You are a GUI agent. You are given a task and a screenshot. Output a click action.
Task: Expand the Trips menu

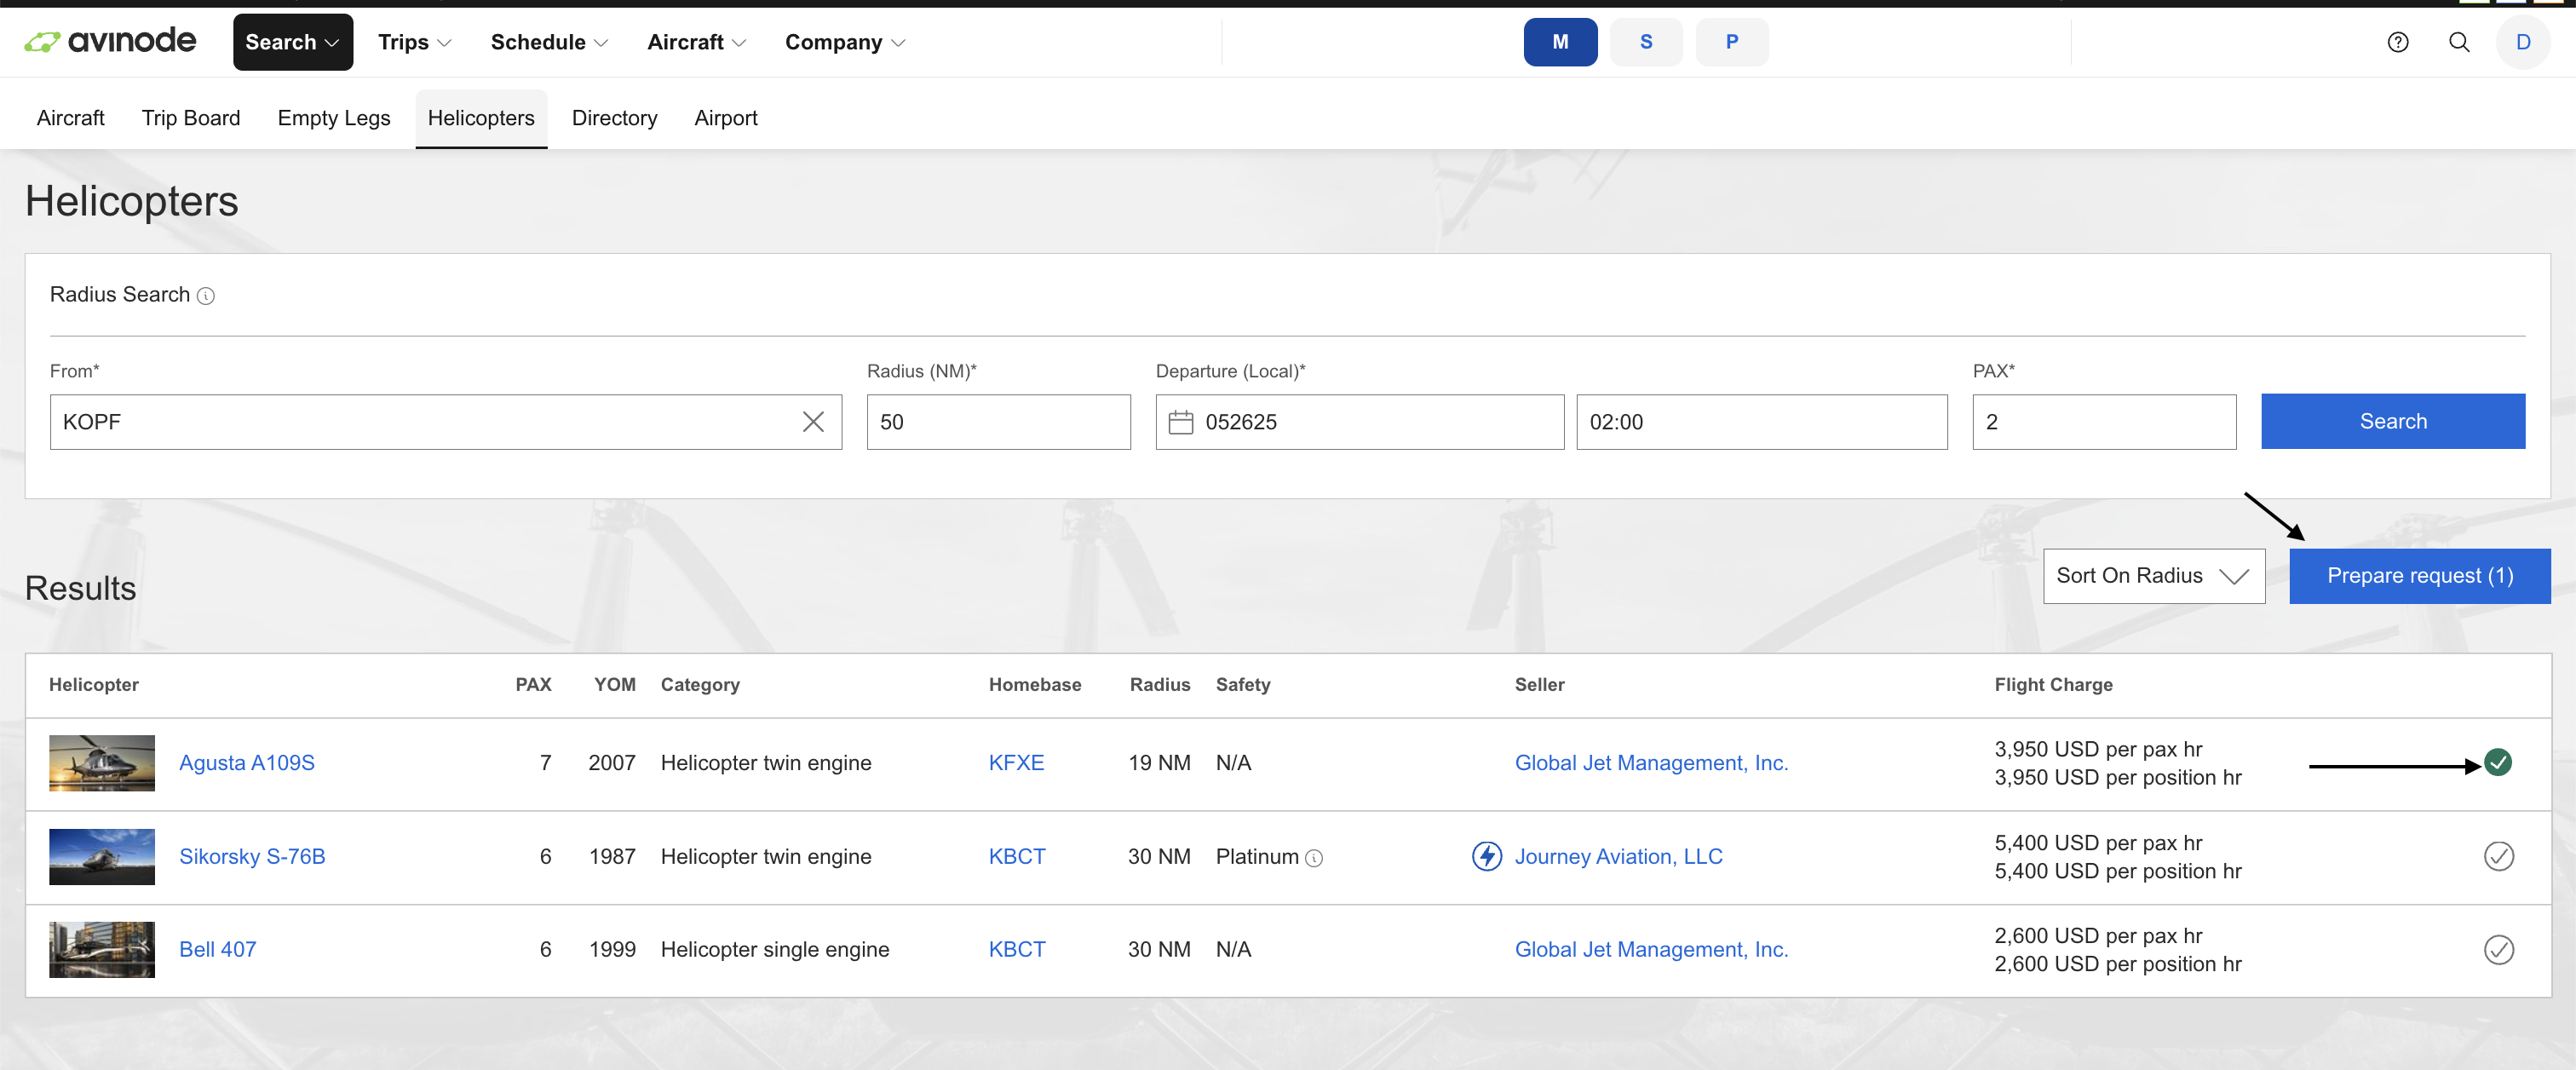414,42
